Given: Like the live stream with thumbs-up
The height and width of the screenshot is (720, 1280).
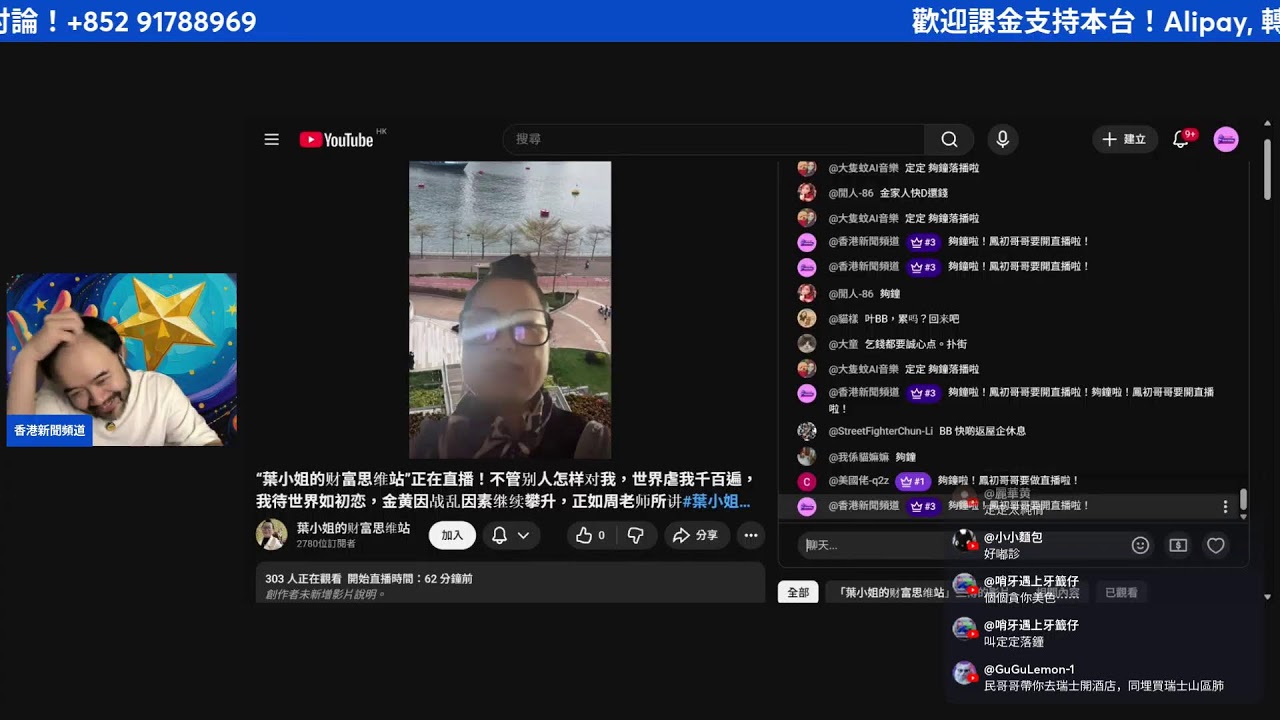Looking at the screenshot, I should click(x=590, y=536).
